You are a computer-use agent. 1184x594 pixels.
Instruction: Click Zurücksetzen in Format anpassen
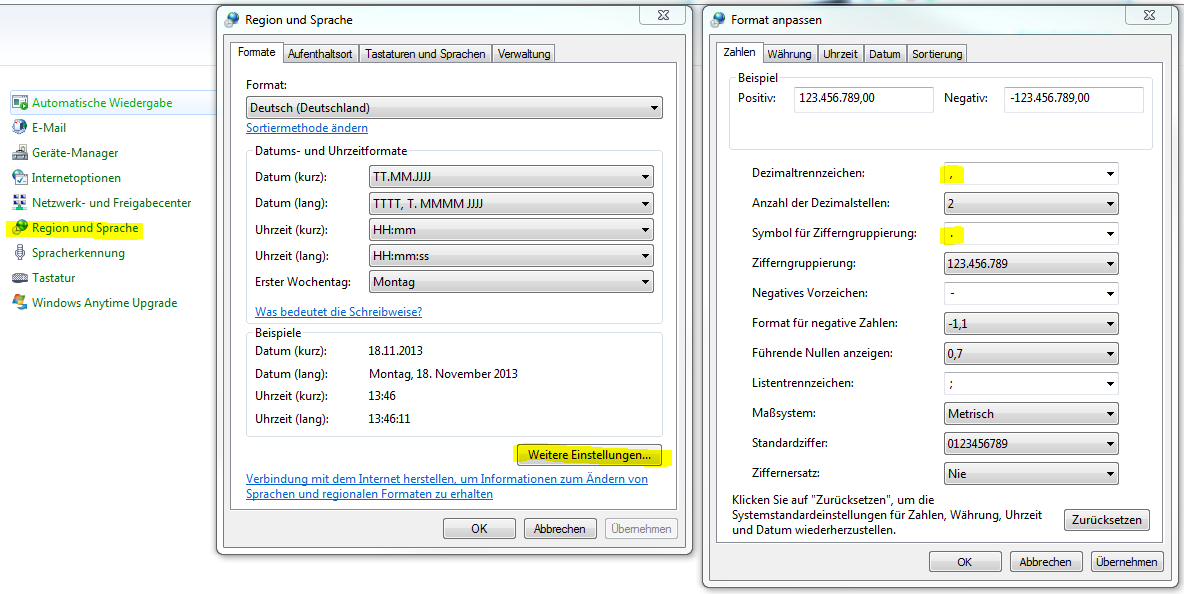1107,520
